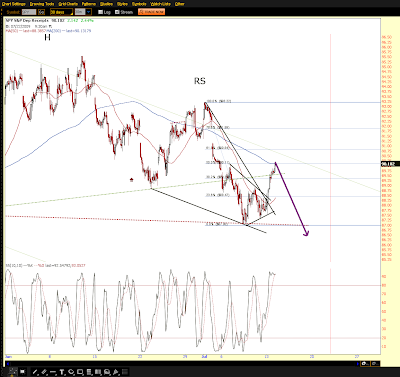The image size is (400, 377).
Task: Open the Patterns menu
Action: pos(89,4)
